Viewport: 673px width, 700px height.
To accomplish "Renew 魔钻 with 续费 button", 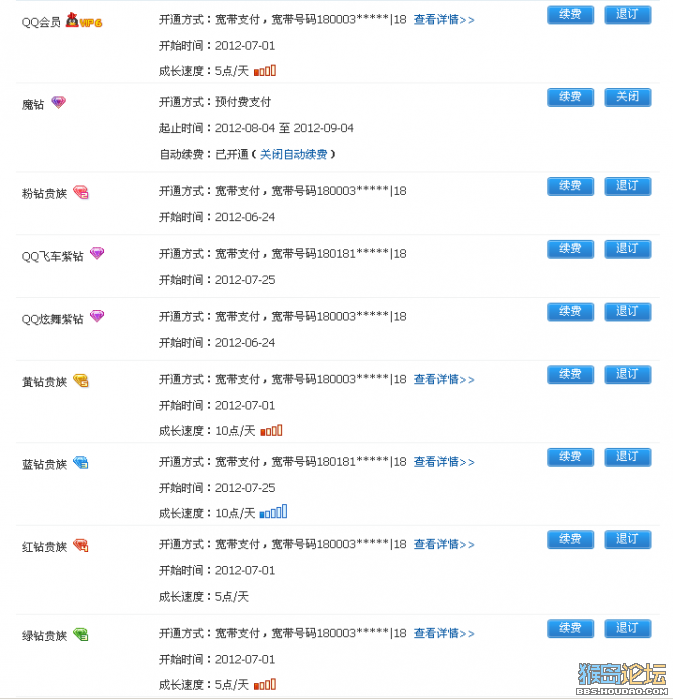I will [570, 97].
